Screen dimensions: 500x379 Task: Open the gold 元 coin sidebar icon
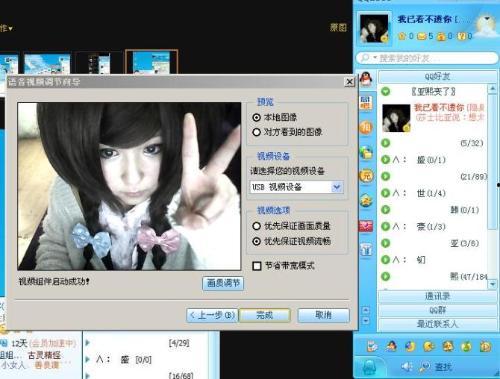[x=366, y=176]
